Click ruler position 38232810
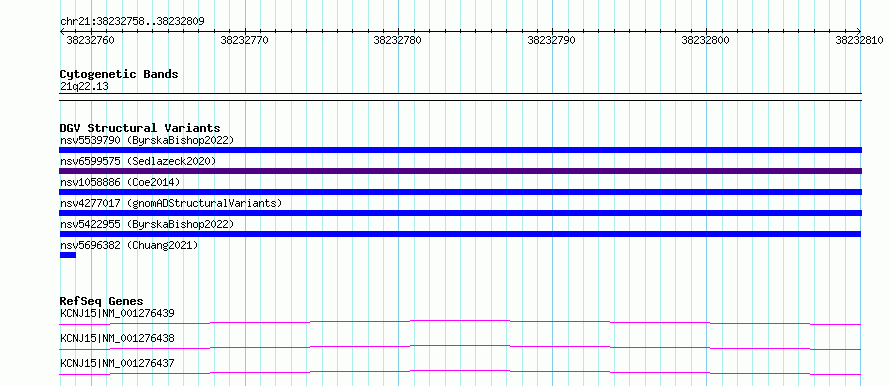Image resolution: width=890 pixels, height=386 pixels. (x=859, y=40)
